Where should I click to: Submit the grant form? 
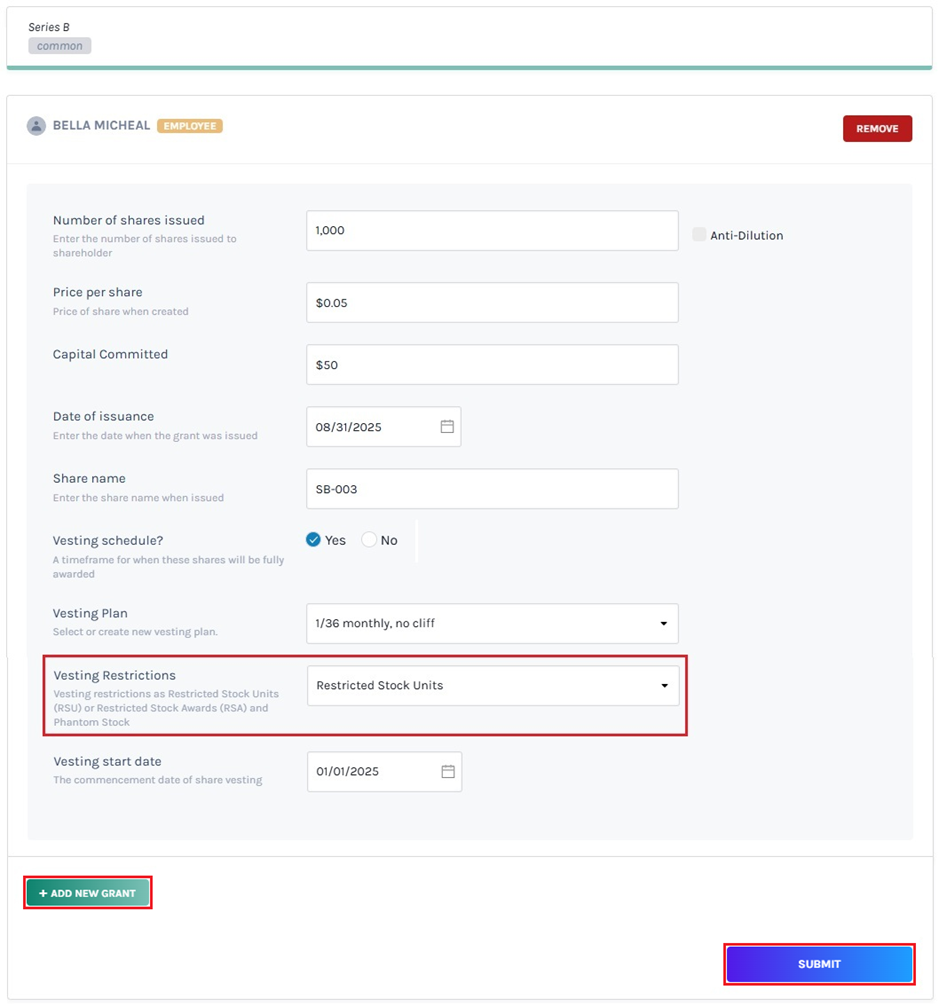click(818, 963)
